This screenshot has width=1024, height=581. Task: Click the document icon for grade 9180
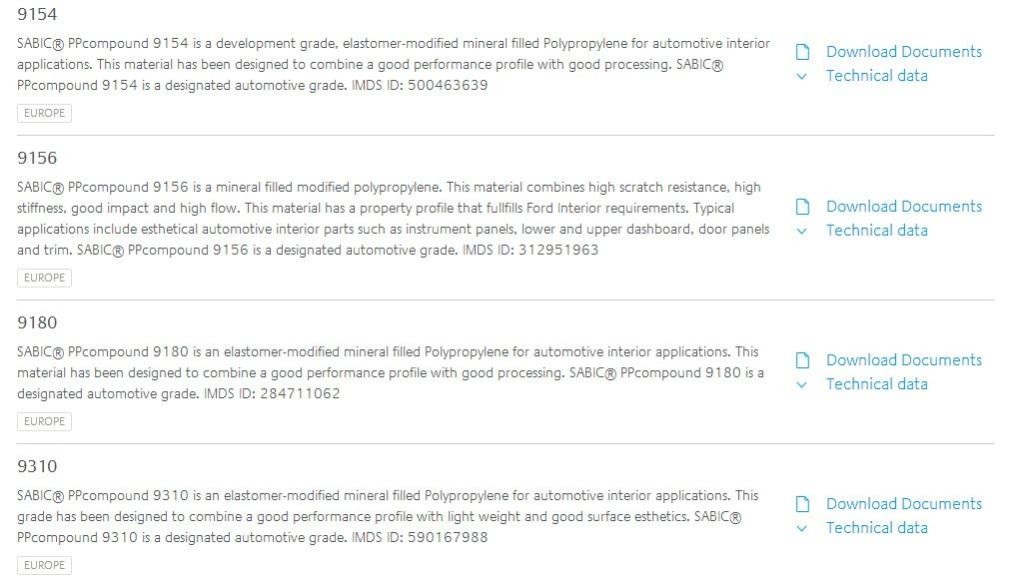pos(802,360)
